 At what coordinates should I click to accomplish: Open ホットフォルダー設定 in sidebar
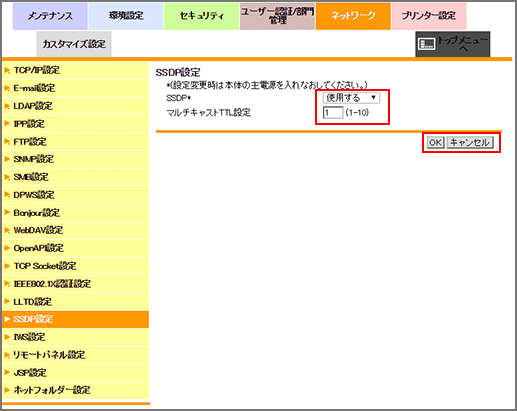pos(75,390)
